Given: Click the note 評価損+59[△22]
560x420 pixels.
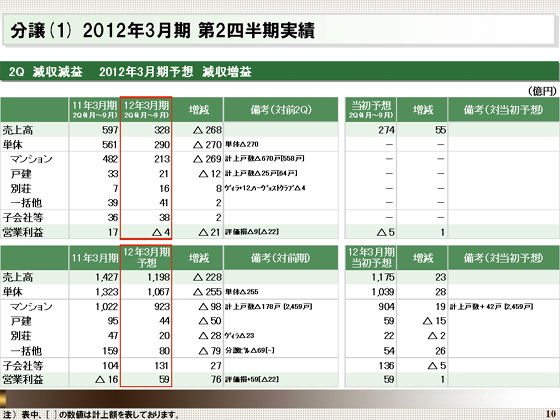Looking at the screenshot, I should (x=252, y=379).
